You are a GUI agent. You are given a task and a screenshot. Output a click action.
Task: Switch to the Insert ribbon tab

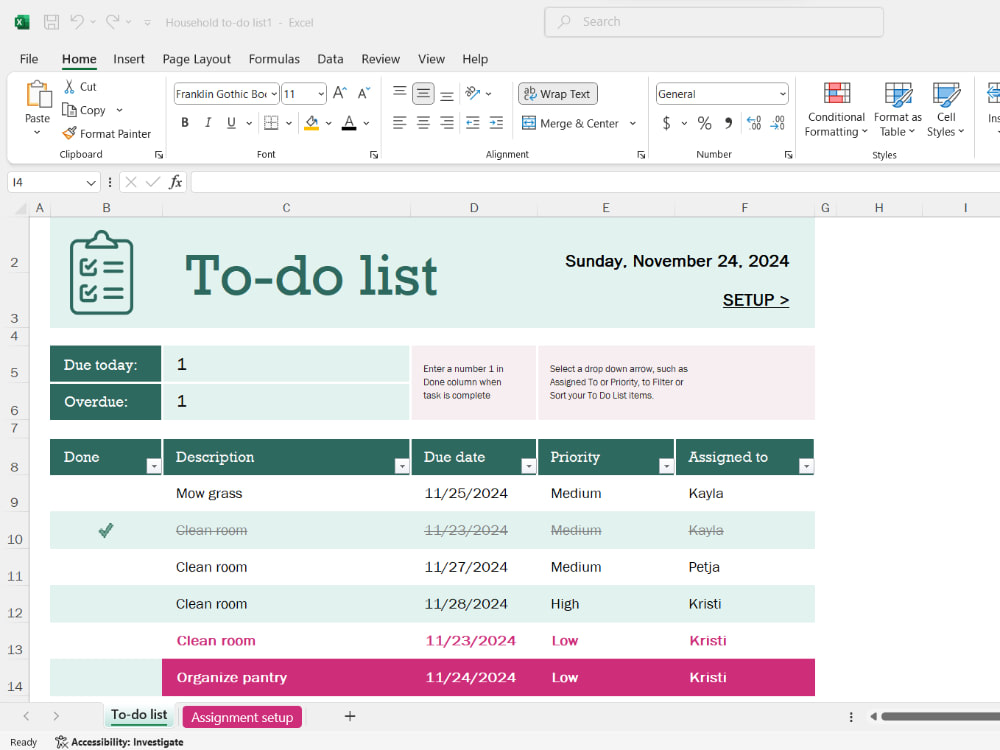[x=129, y=59]
